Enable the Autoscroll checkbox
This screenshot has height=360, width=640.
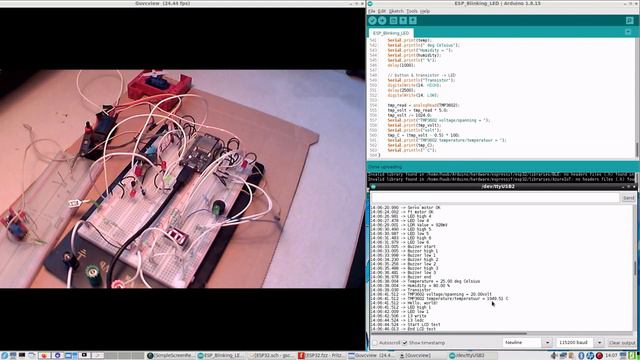(x=375, y=343)
